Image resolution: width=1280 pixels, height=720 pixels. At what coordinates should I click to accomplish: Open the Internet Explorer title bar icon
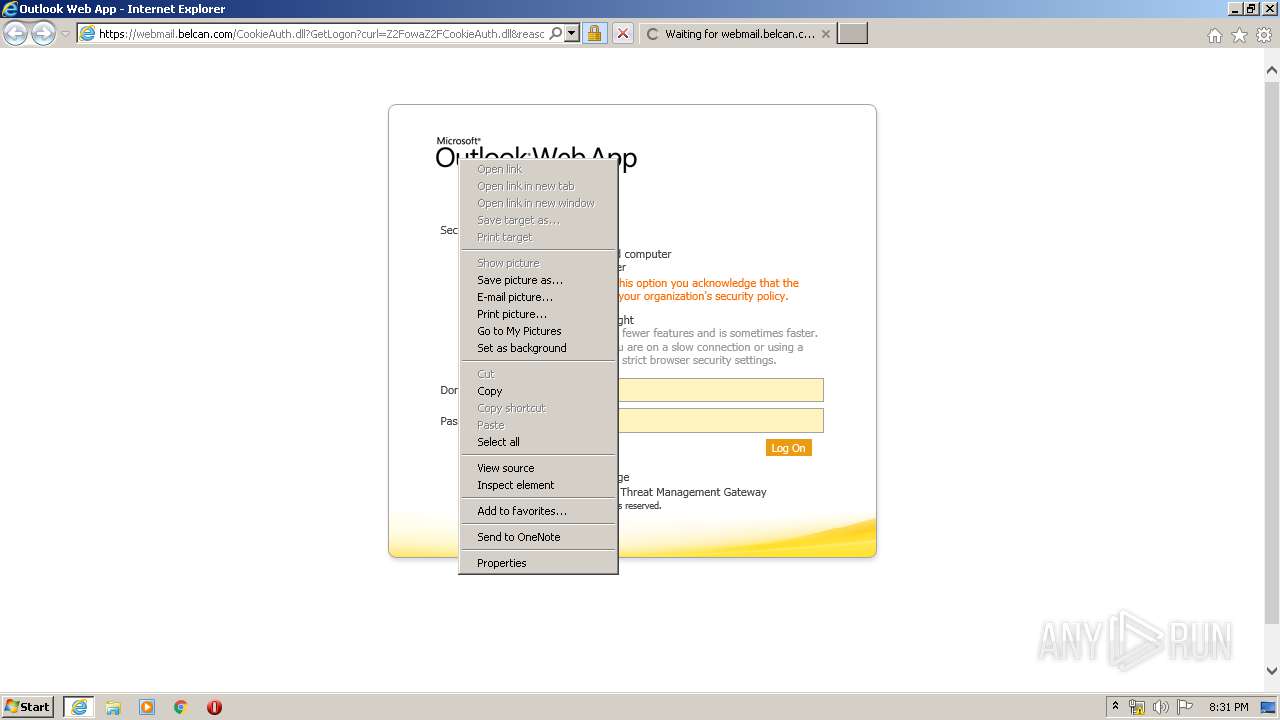(10, 9)
